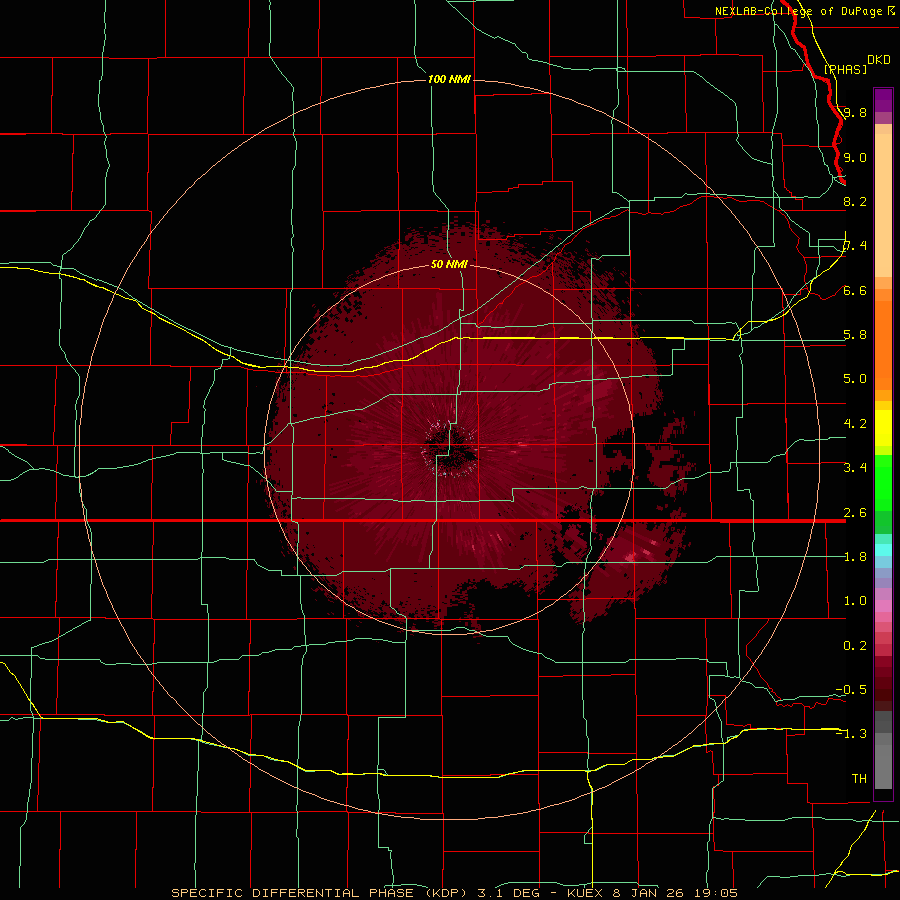Click the 5.0 legend value
The image size is (900, 900).
[855, 379]
